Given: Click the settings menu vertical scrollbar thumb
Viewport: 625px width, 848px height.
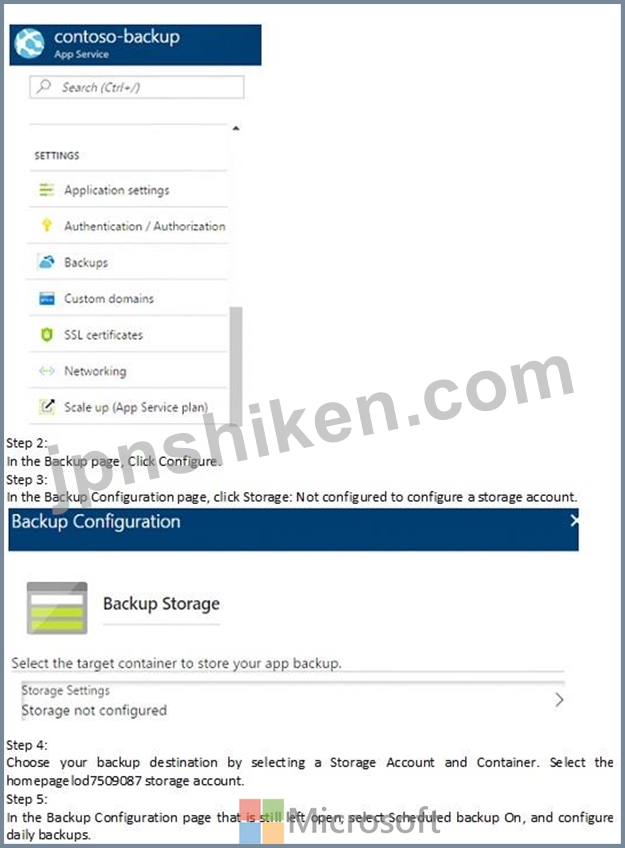Looking at the screenshot, I should (x=236, y=366).
